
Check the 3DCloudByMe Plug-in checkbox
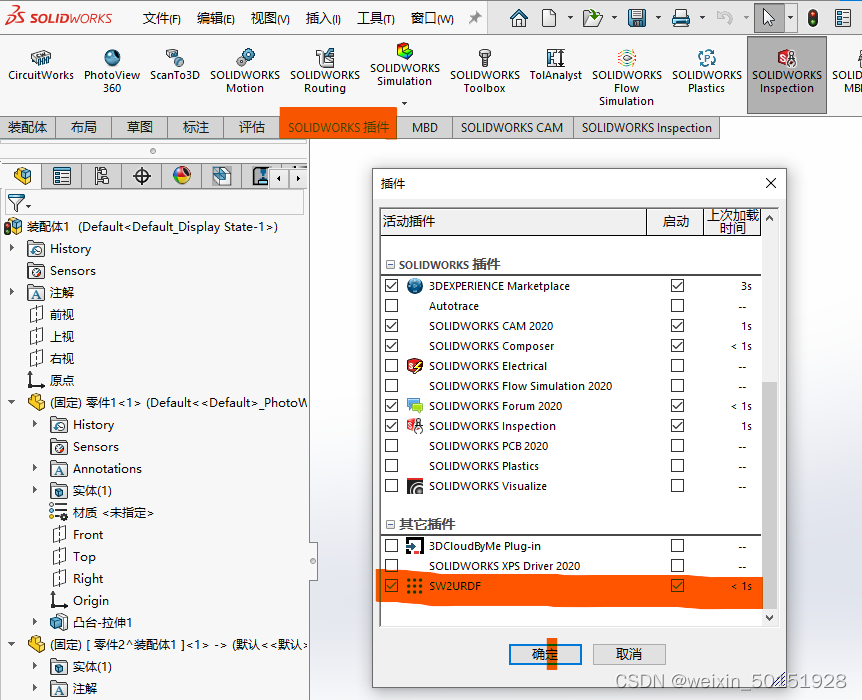[391, 545]
